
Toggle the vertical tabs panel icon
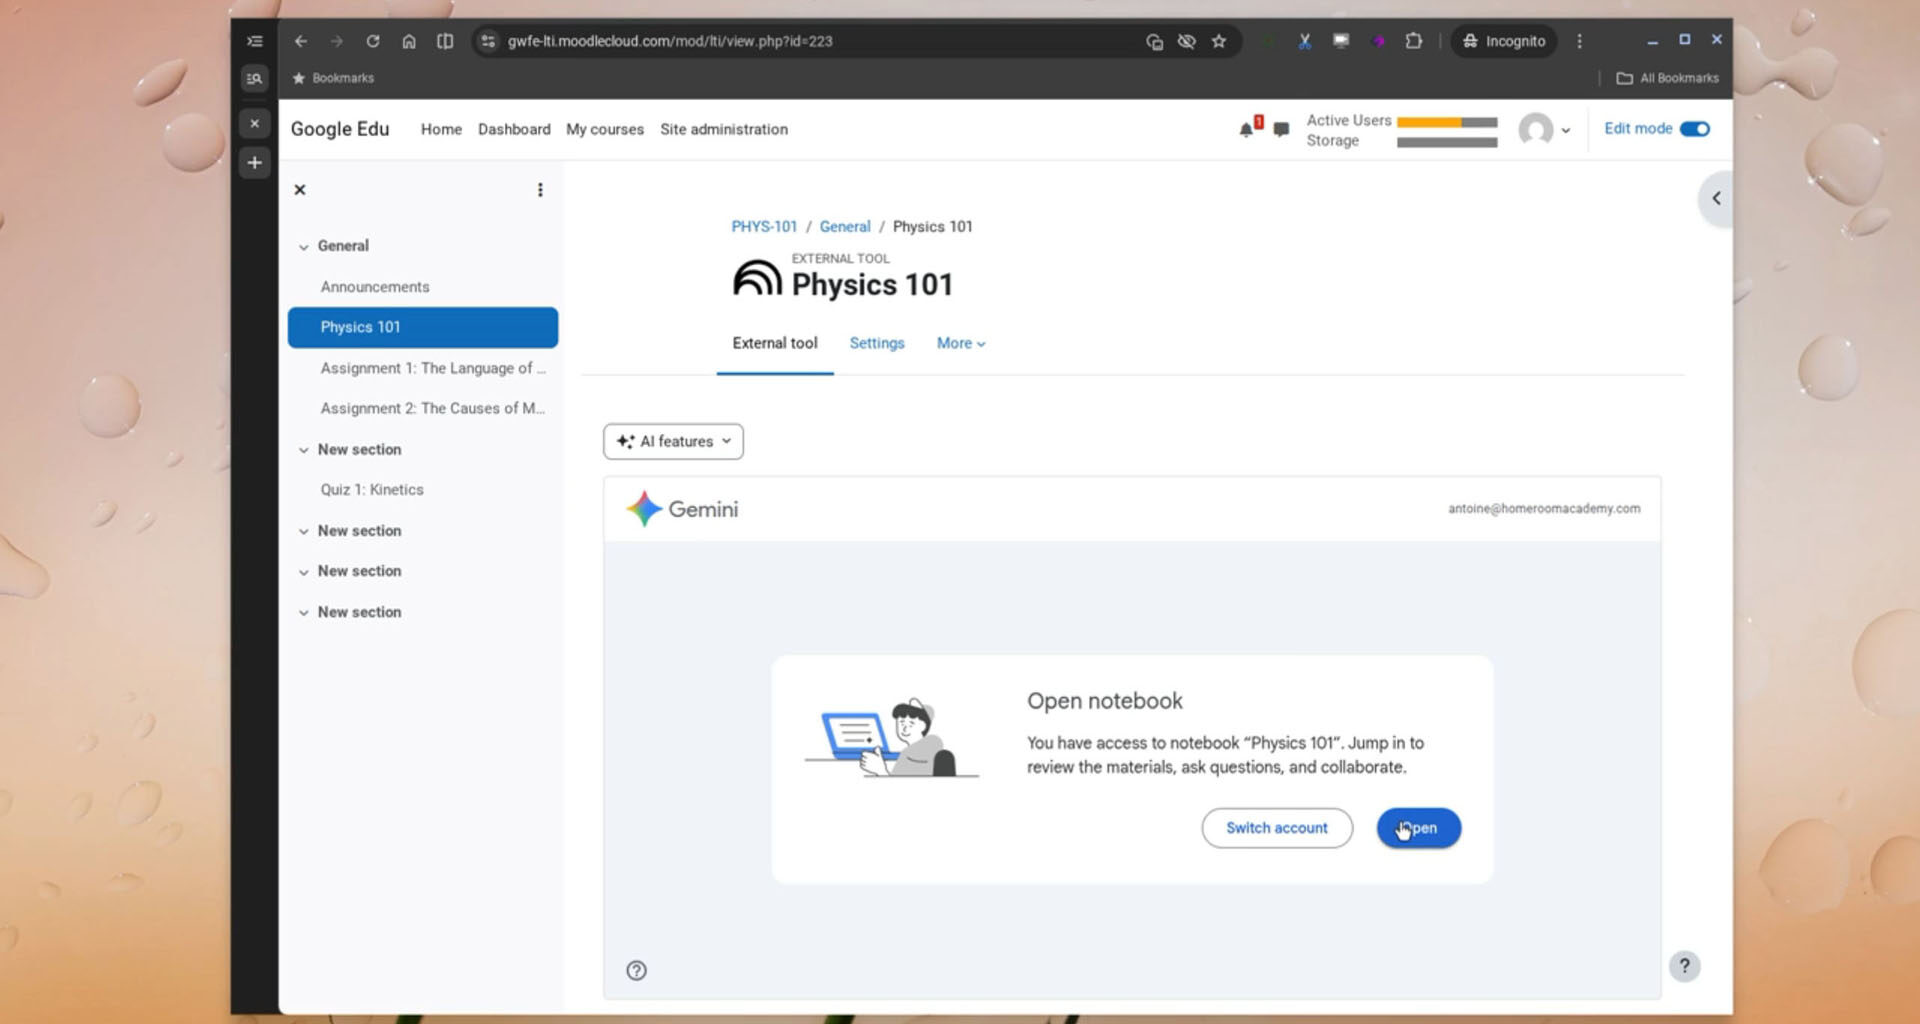point(255,41)
